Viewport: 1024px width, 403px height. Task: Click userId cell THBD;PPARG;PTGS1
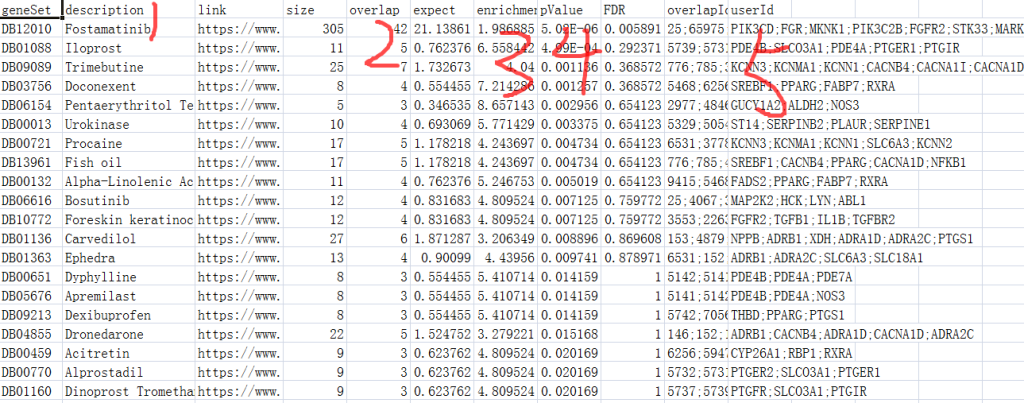coord(788,315)
